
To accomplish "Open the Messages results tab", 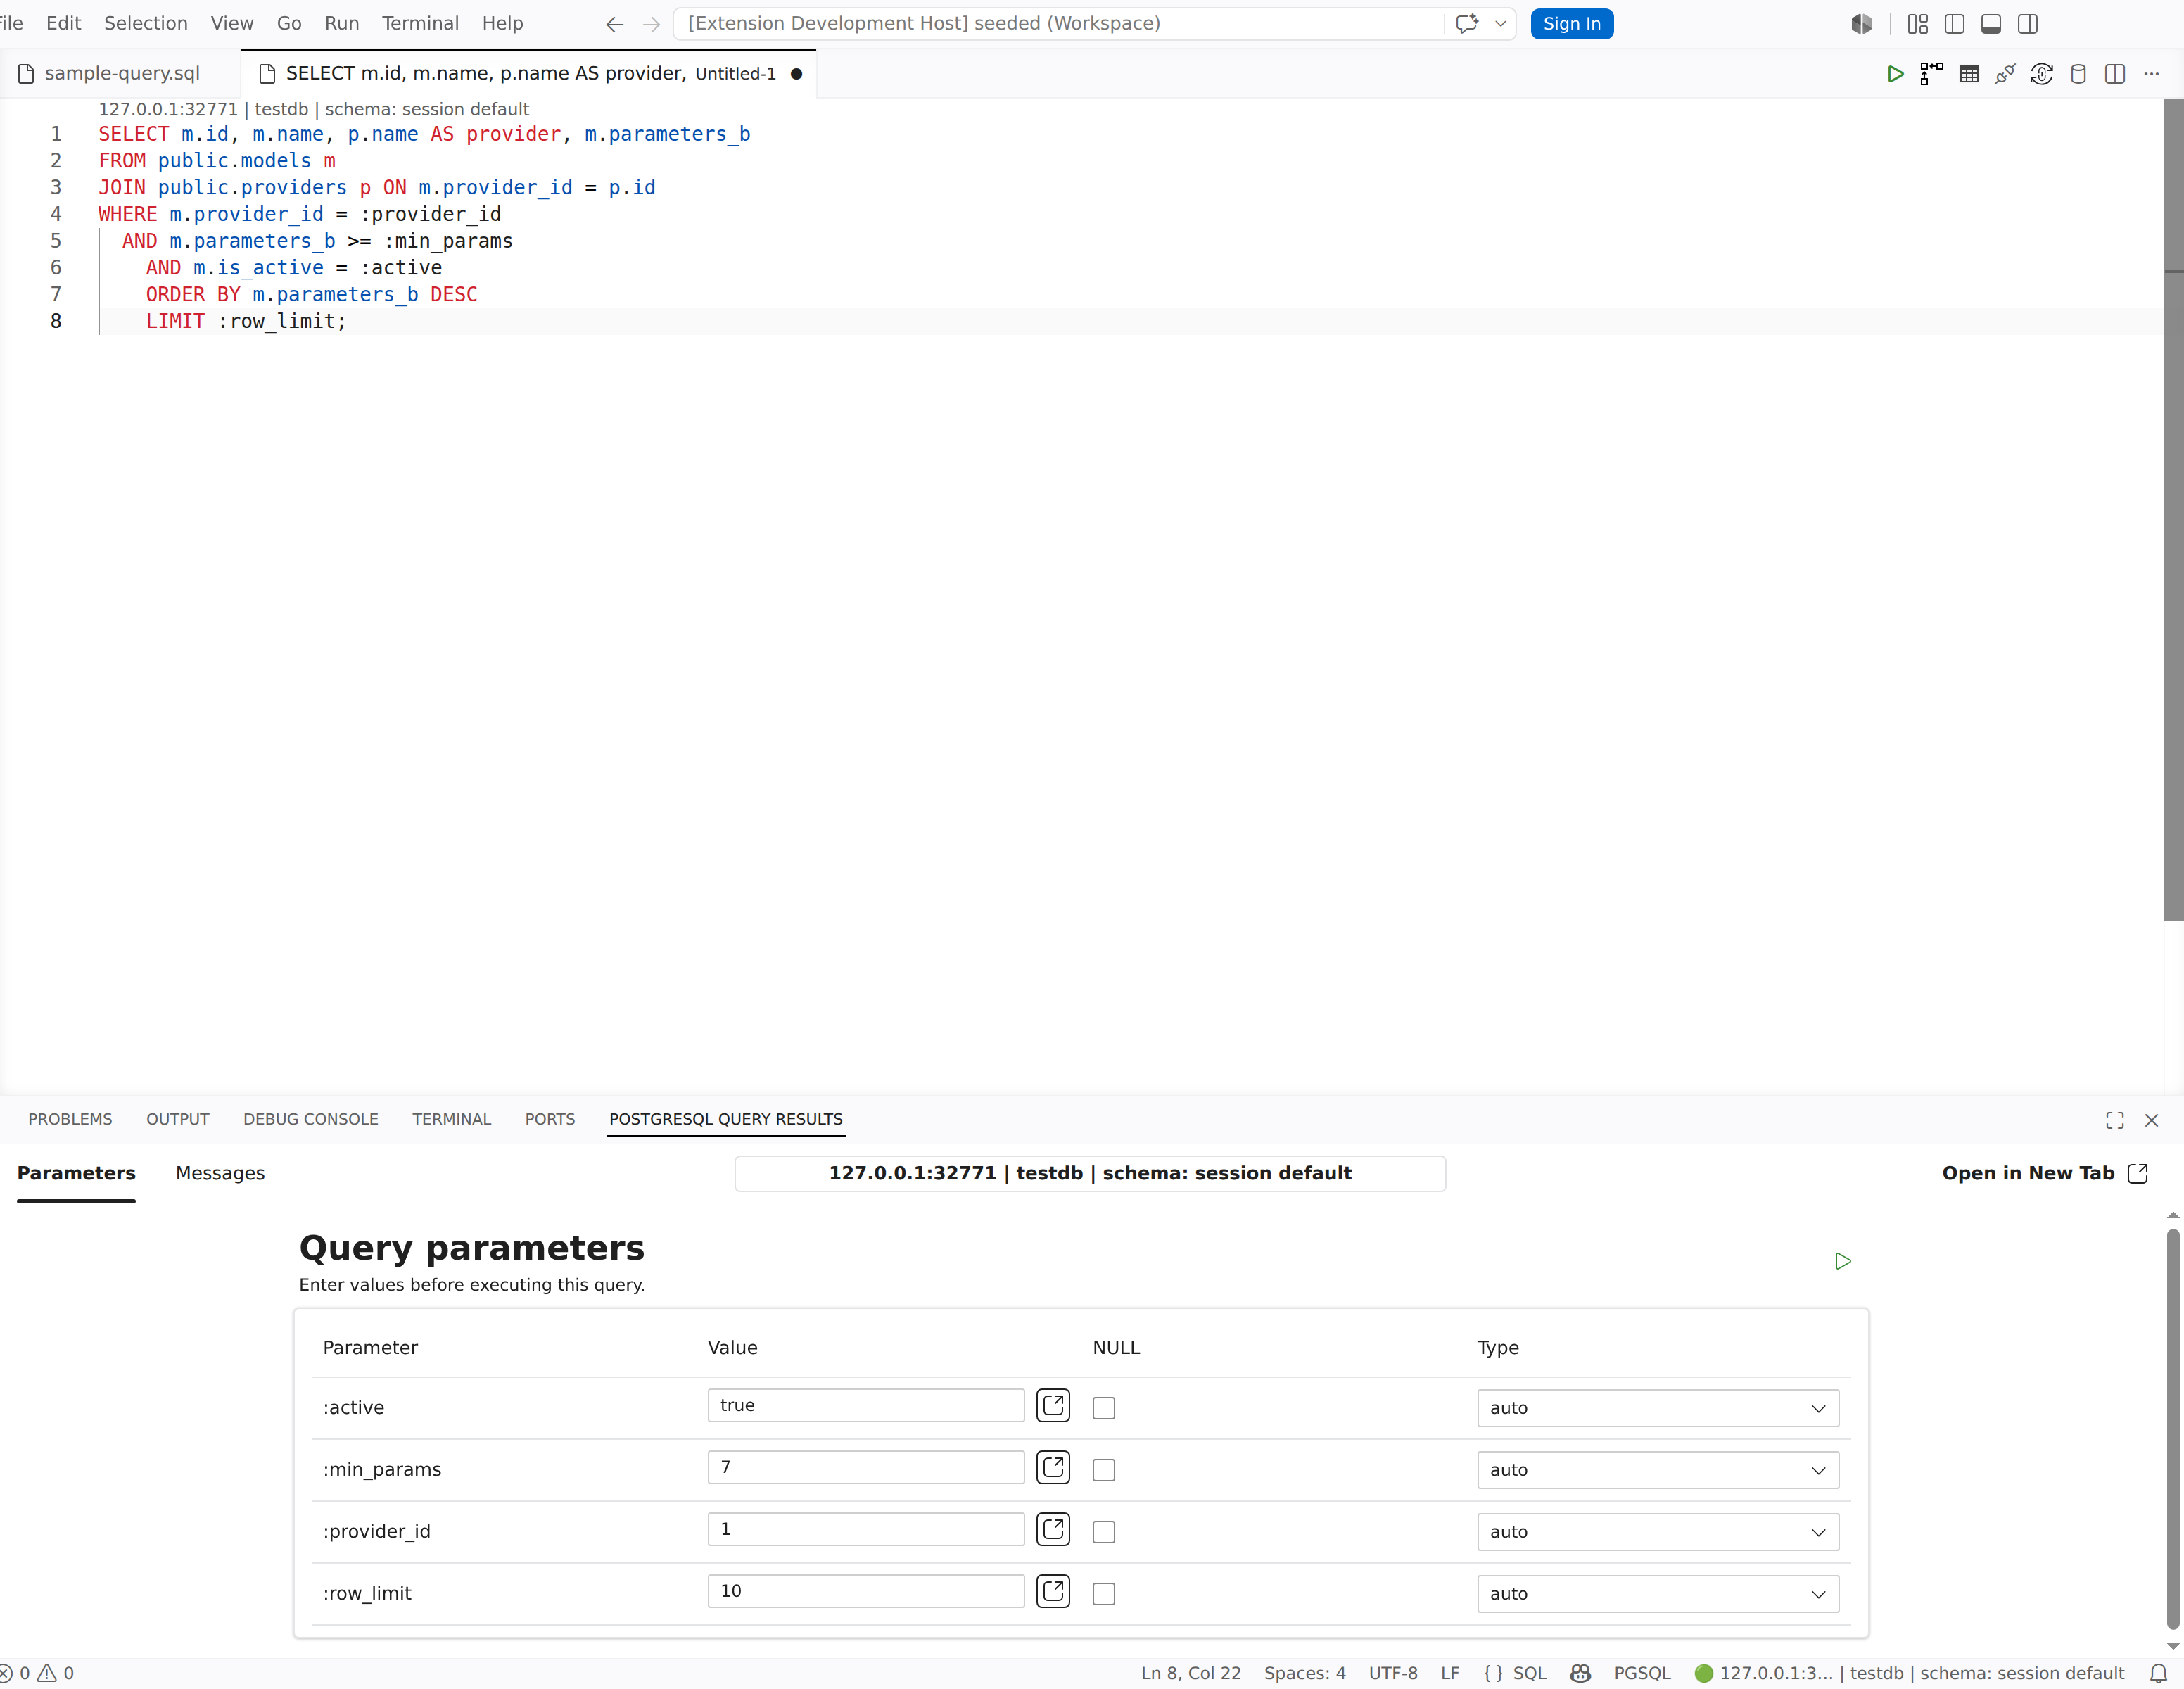I will (220, 1173).
